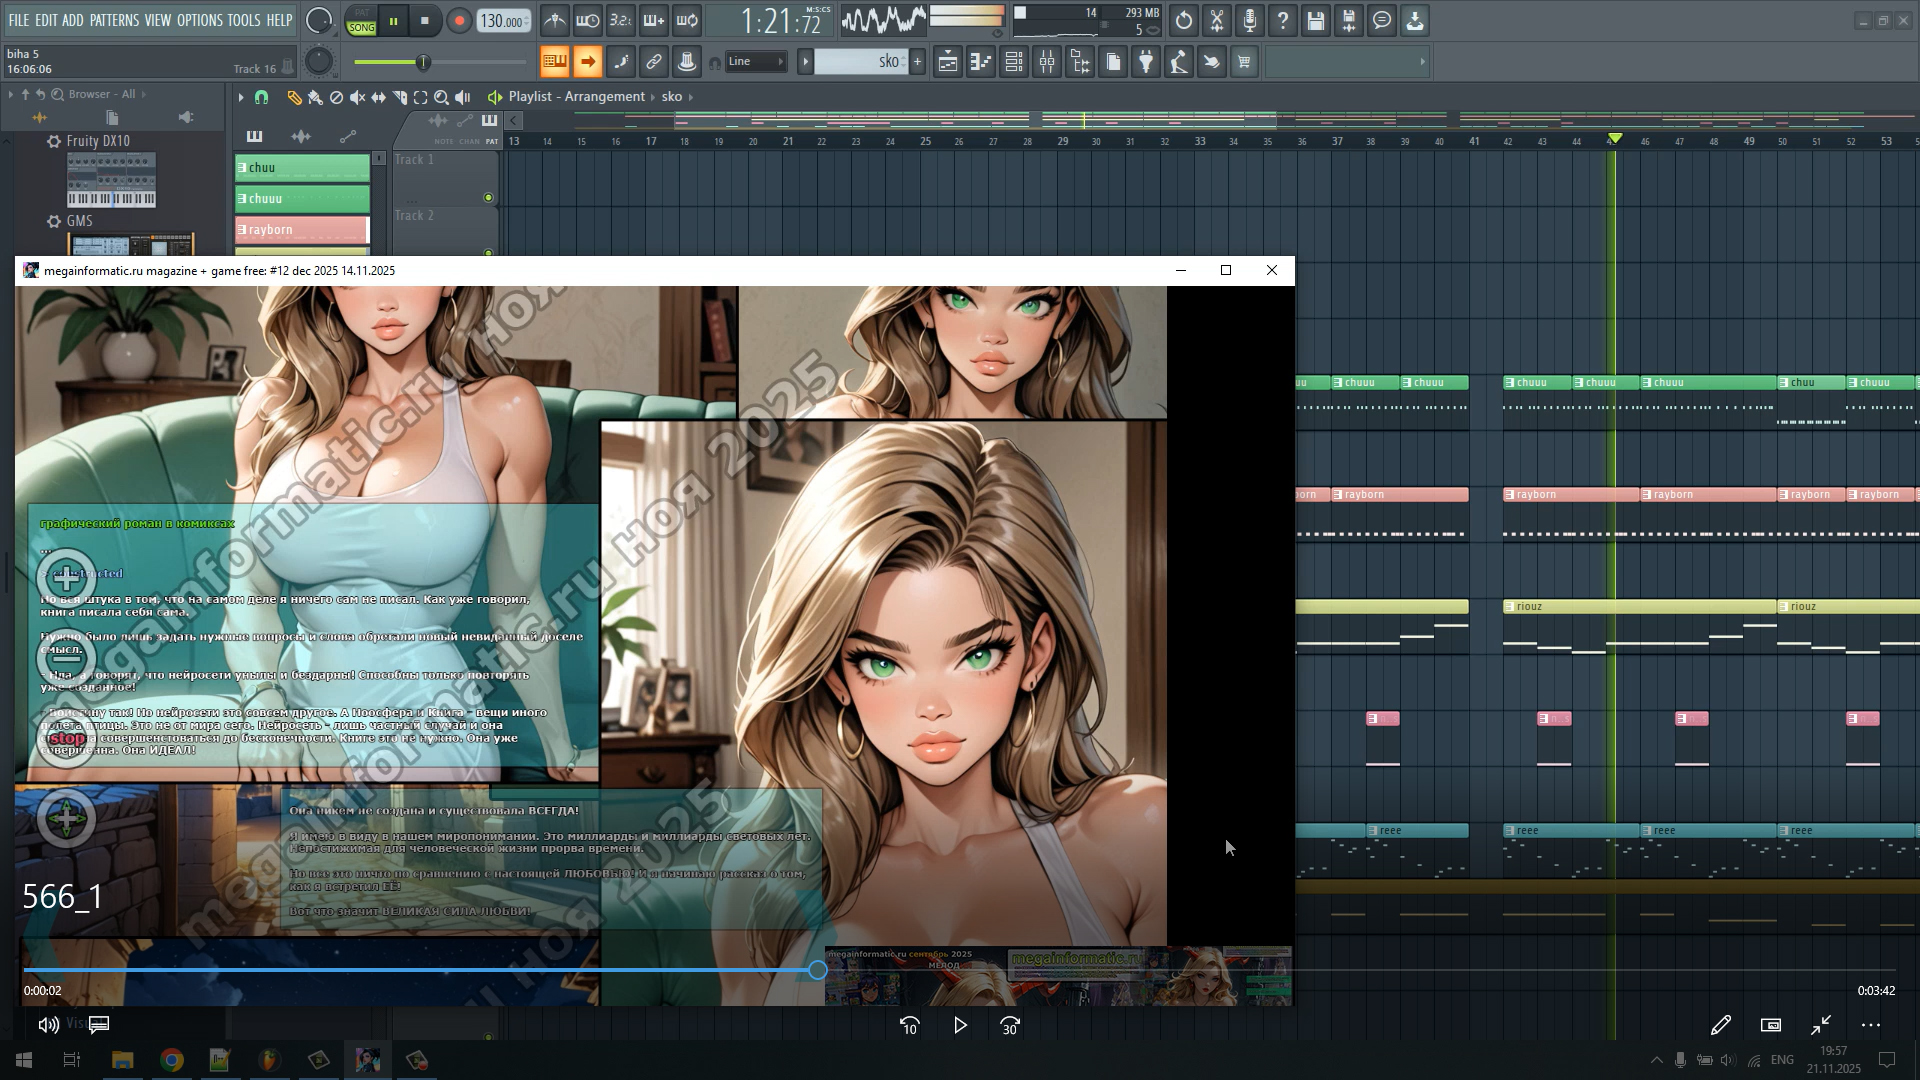Select the playlist Mute tool
This screenshot has height=1080, width=1920.
[357, 97]
